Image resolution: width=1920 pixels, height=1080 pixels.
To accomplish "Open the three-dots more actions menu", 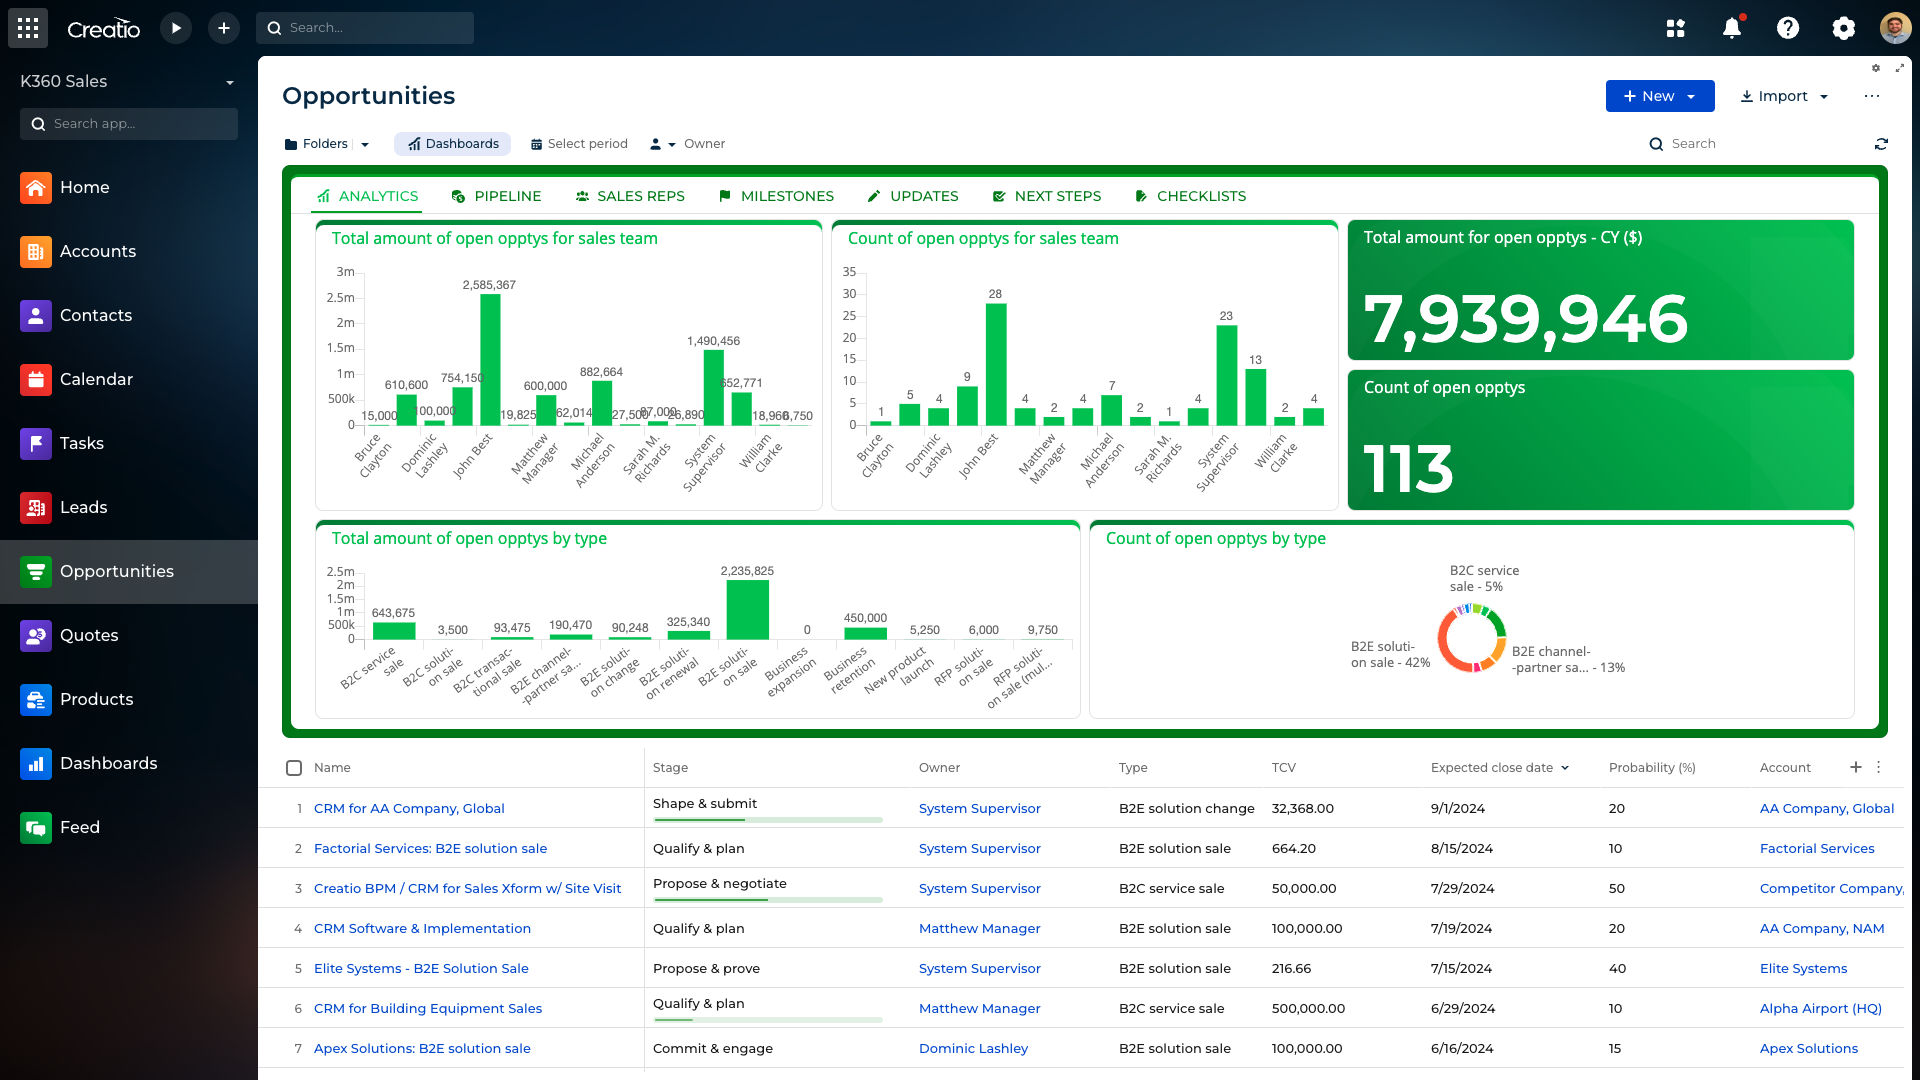I will tap(1872, 96).
